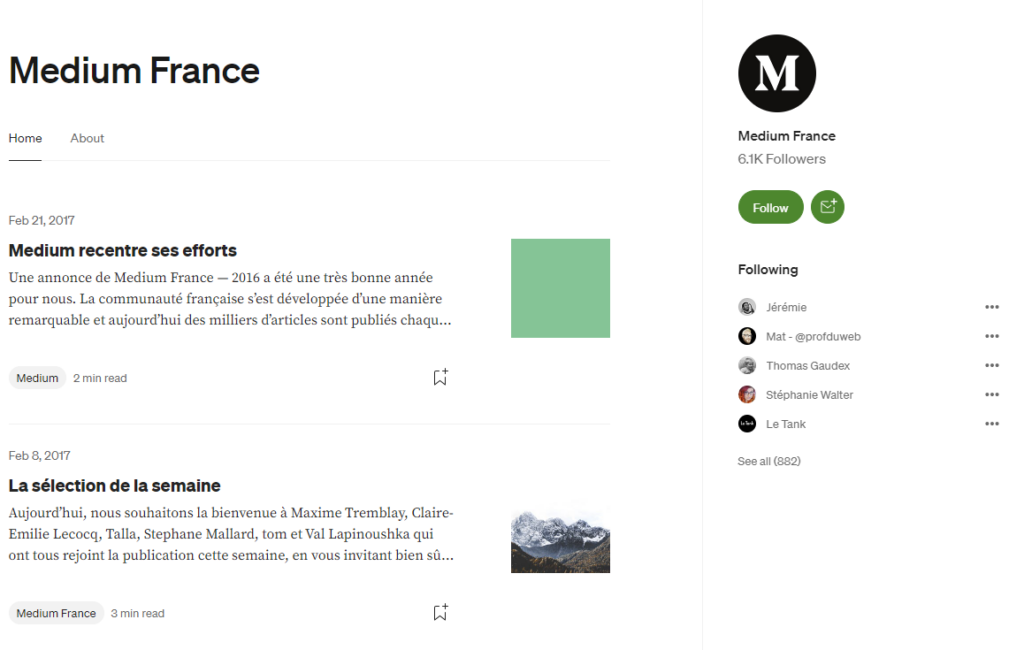1024x650 pixels.
Task: Click the email subscribe icon button
Action: [x=827, y=207]
